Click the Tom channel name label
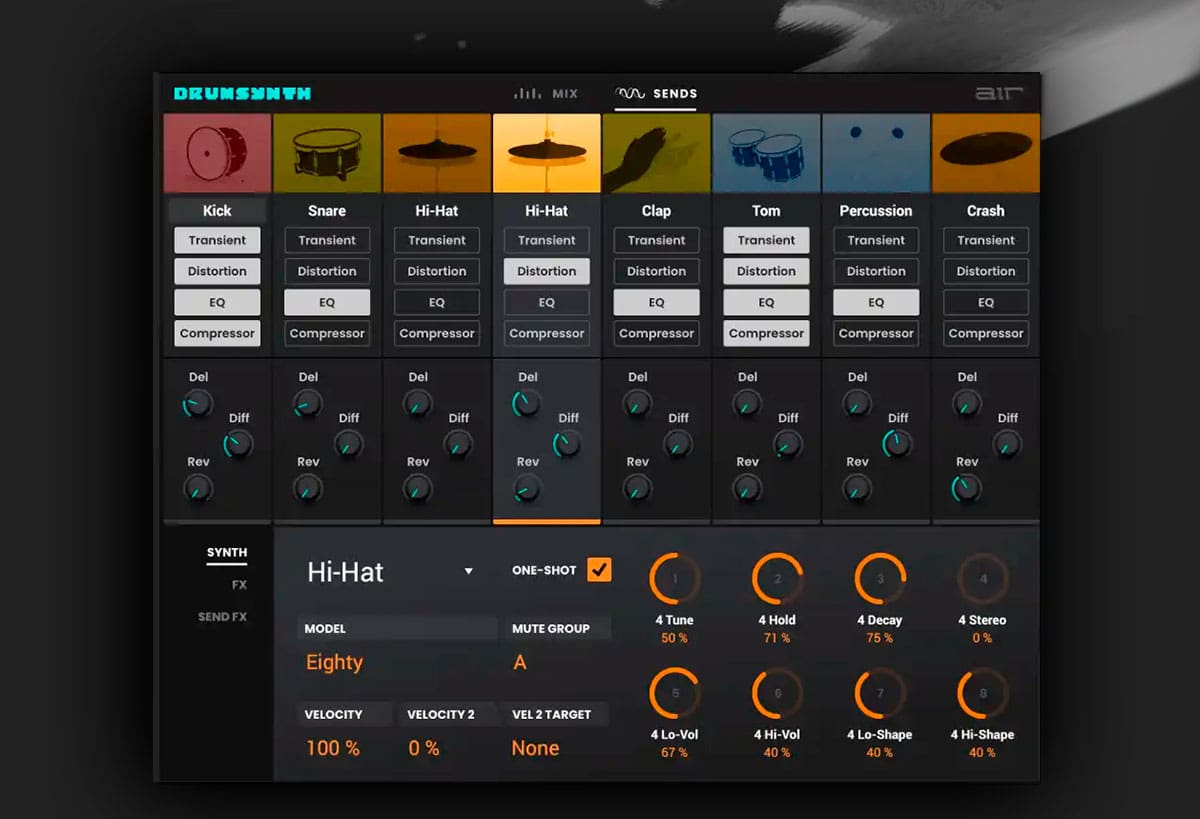This screenshot has height=819, width=1200. pos(767,211)
